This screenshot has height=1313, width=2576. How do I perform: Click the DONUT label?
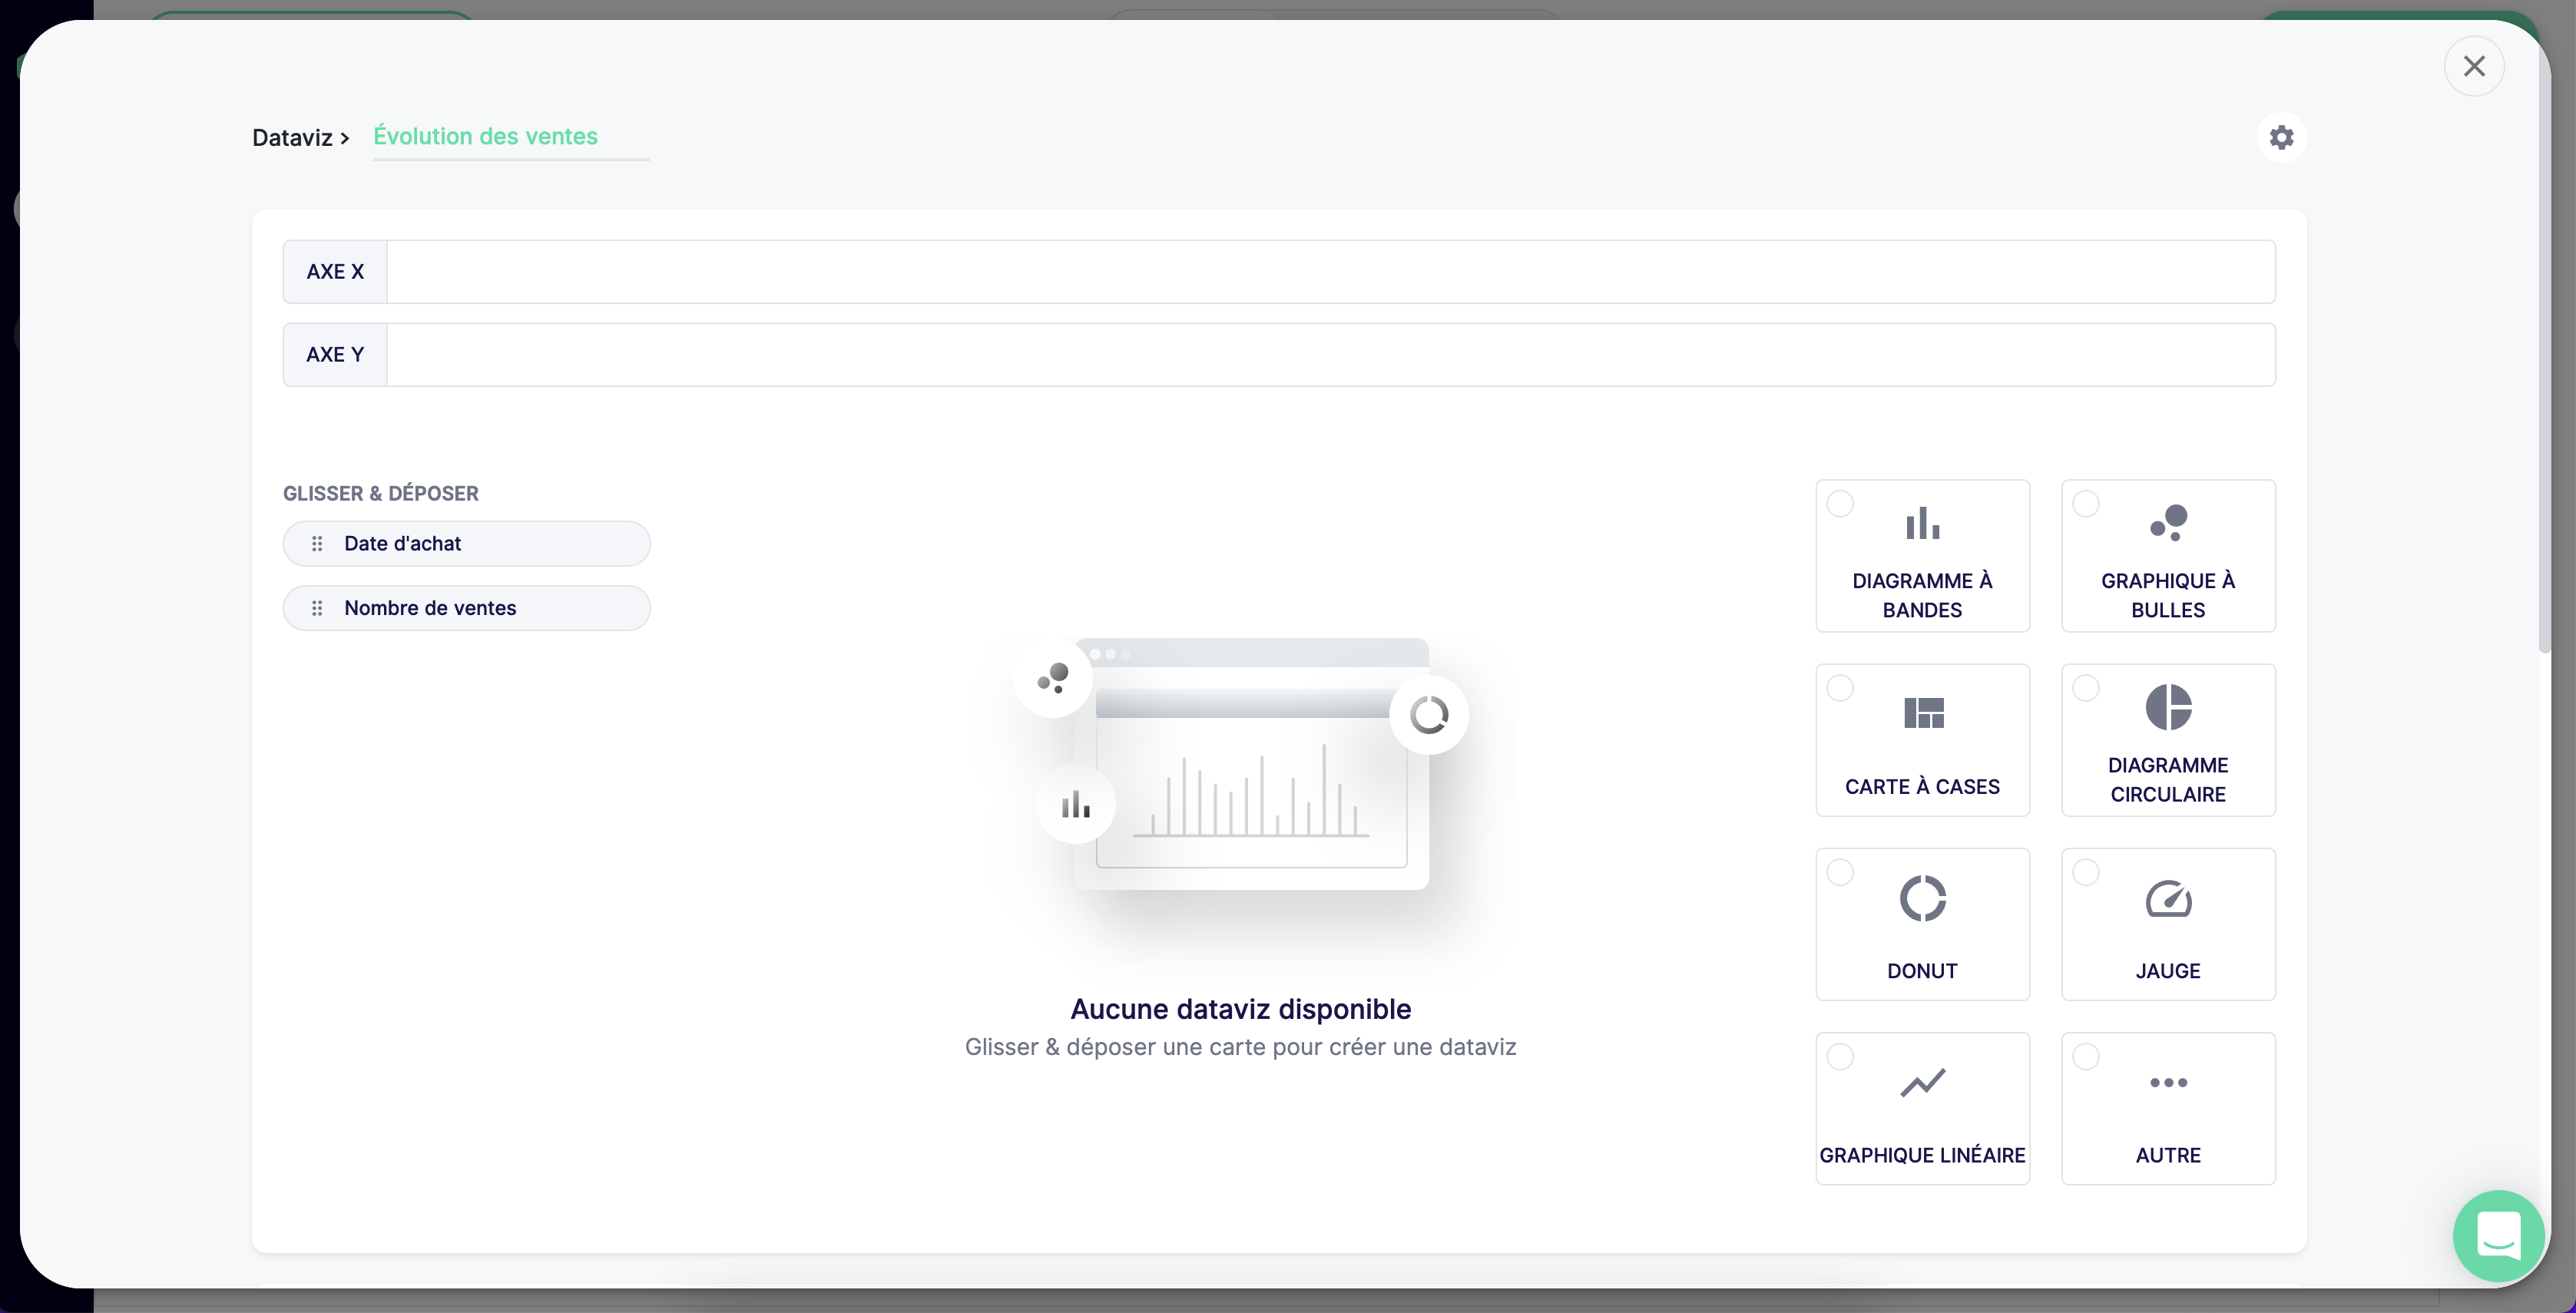coord(1922,971)
